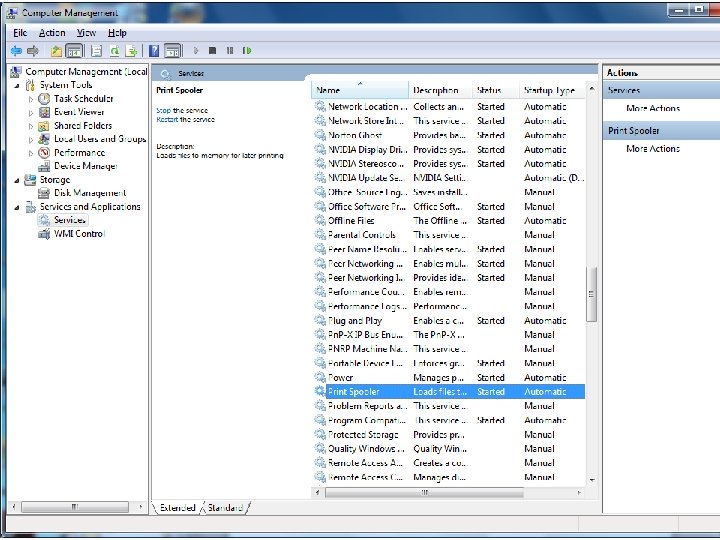This screenshot has width=720, height=540.
Task: Select Shared Folders icon in tree
Action: (44, 126)
